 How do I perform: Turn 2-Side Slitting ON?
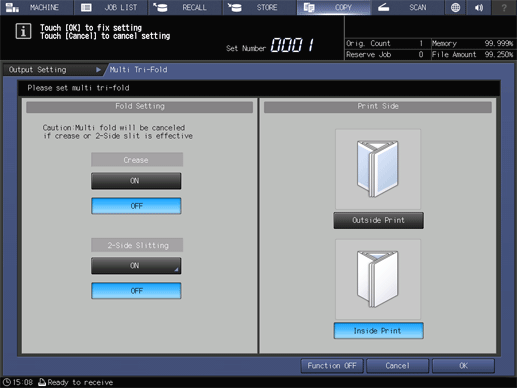136,266
